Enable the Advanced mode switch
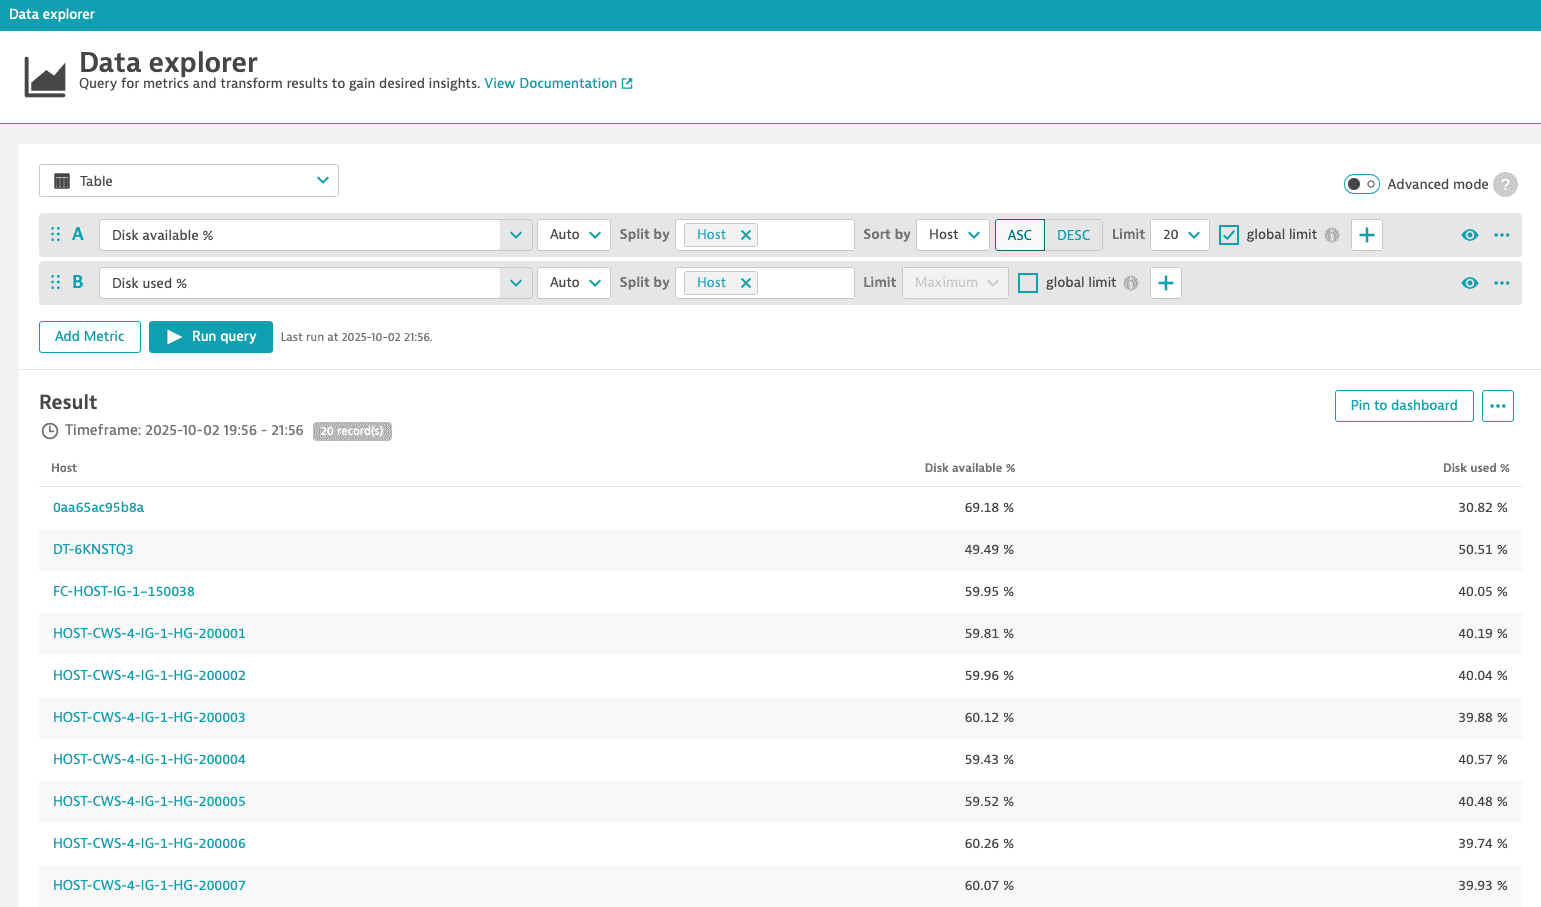The width and height of the screenshot is (1541, 907). (x=1362, y=184)
